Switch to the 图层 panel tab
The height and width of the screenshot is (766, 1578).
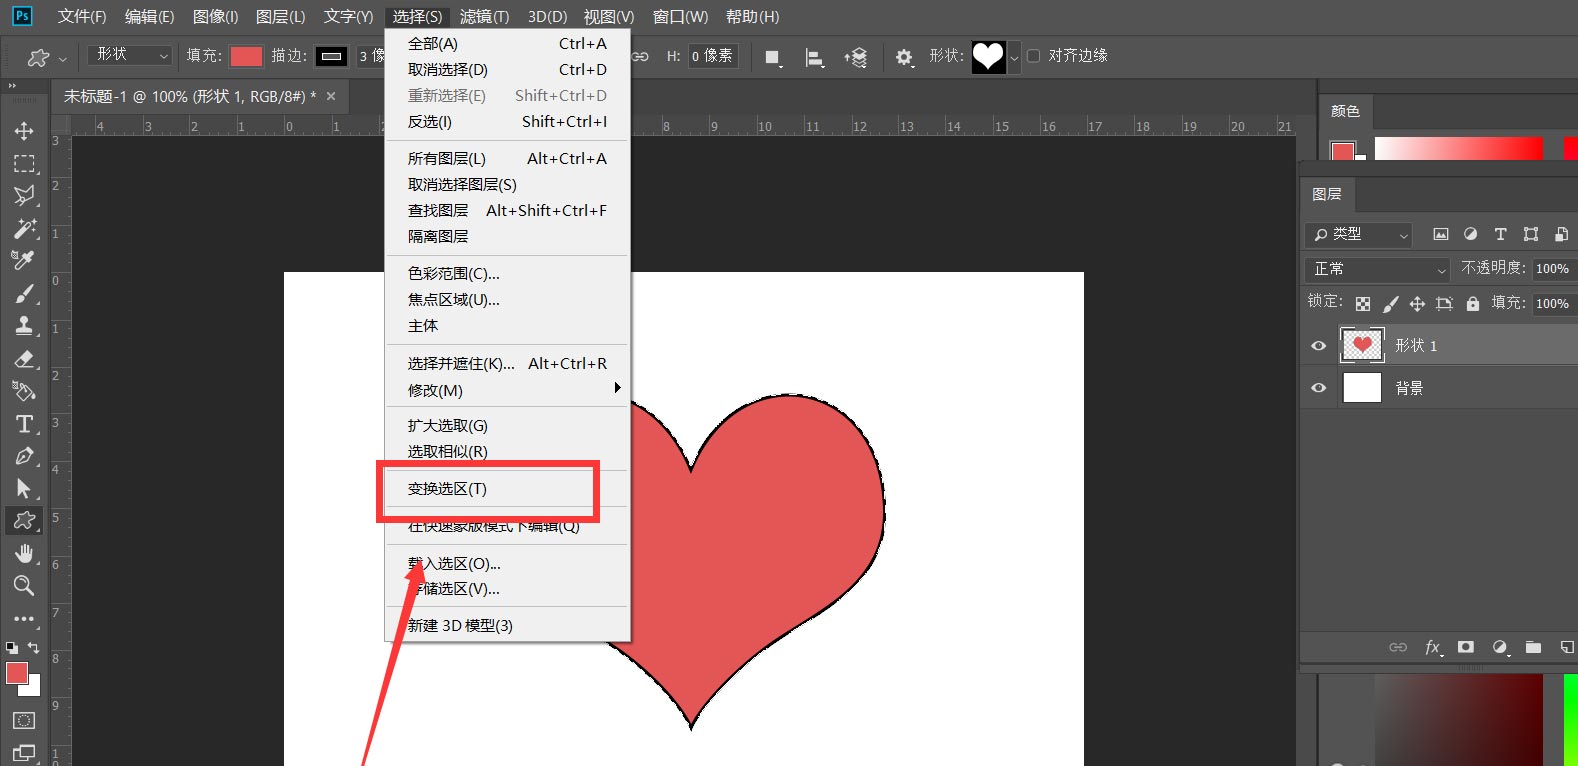1327,194
